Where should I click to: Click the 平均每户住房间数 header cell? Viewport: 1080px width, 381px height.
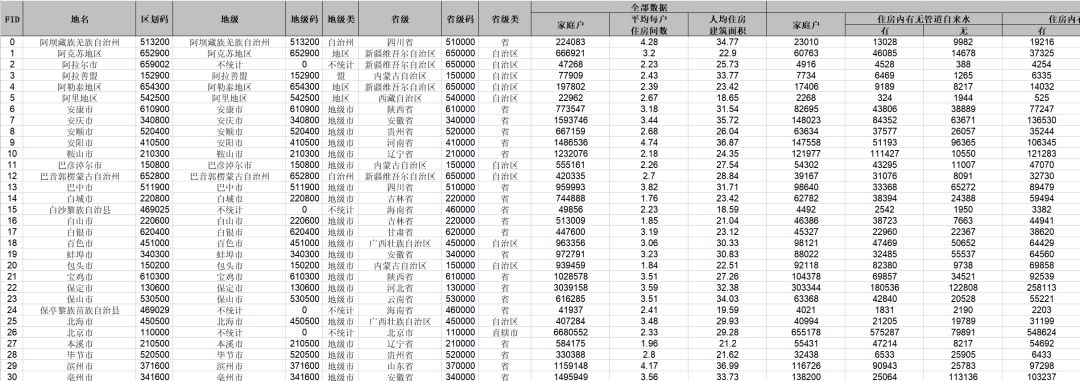click(x=649, y=25)
